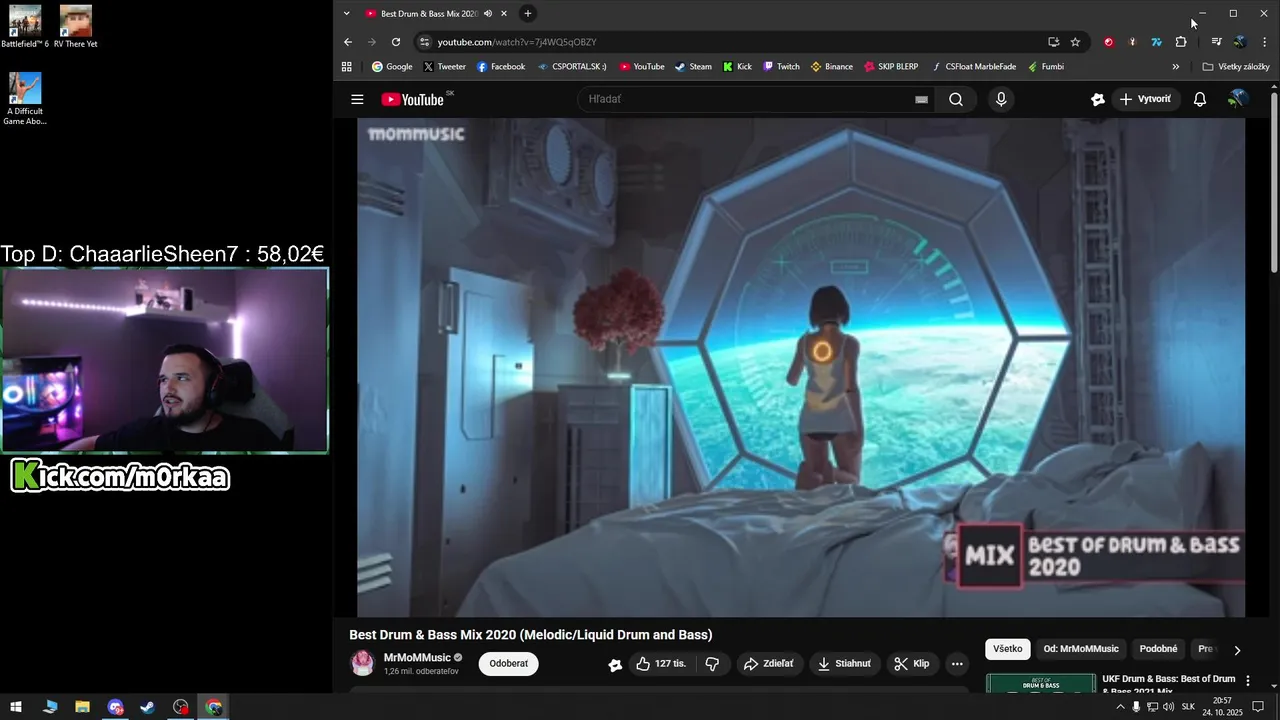This screenshot has width=1280, height=720.
Task: Like the video with 127 tis. likes
Action: (x=661, y=664)
